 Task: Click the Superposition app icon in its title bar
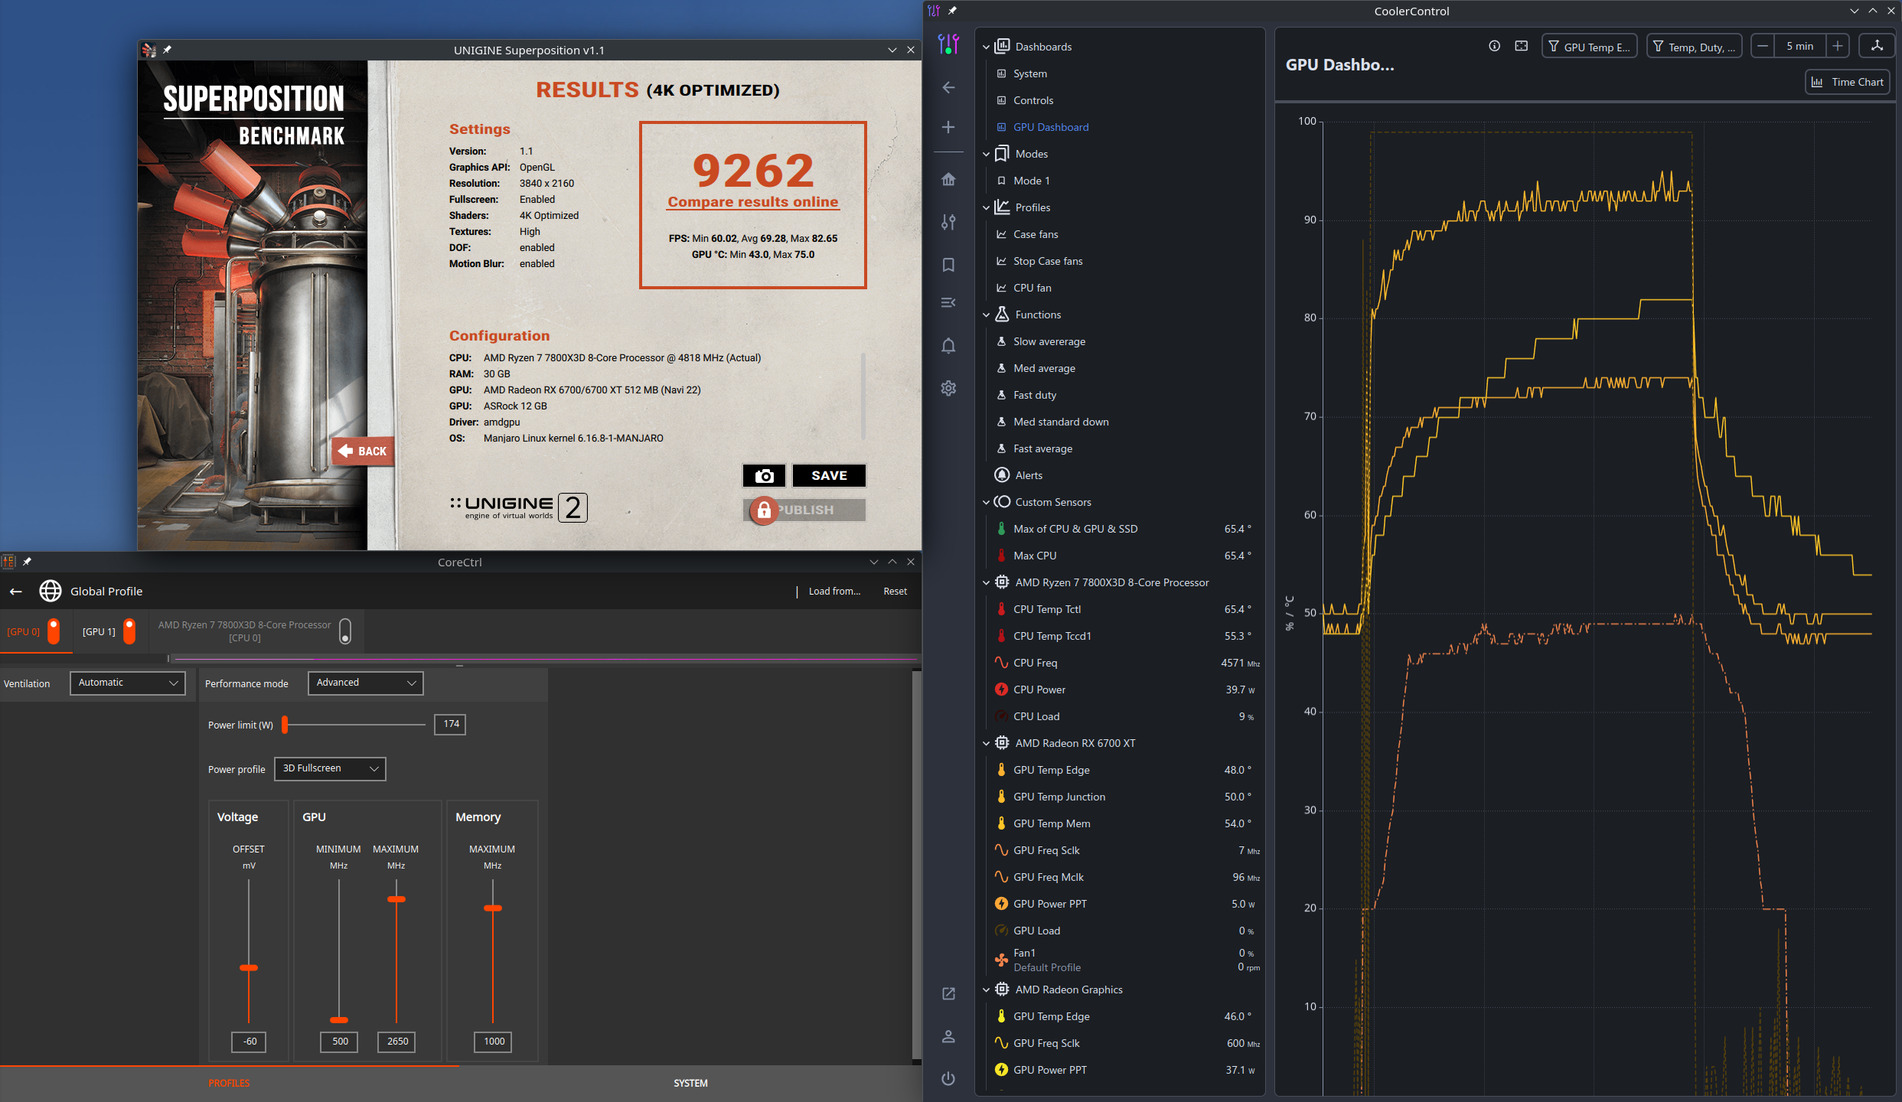[x=149, y=50]
